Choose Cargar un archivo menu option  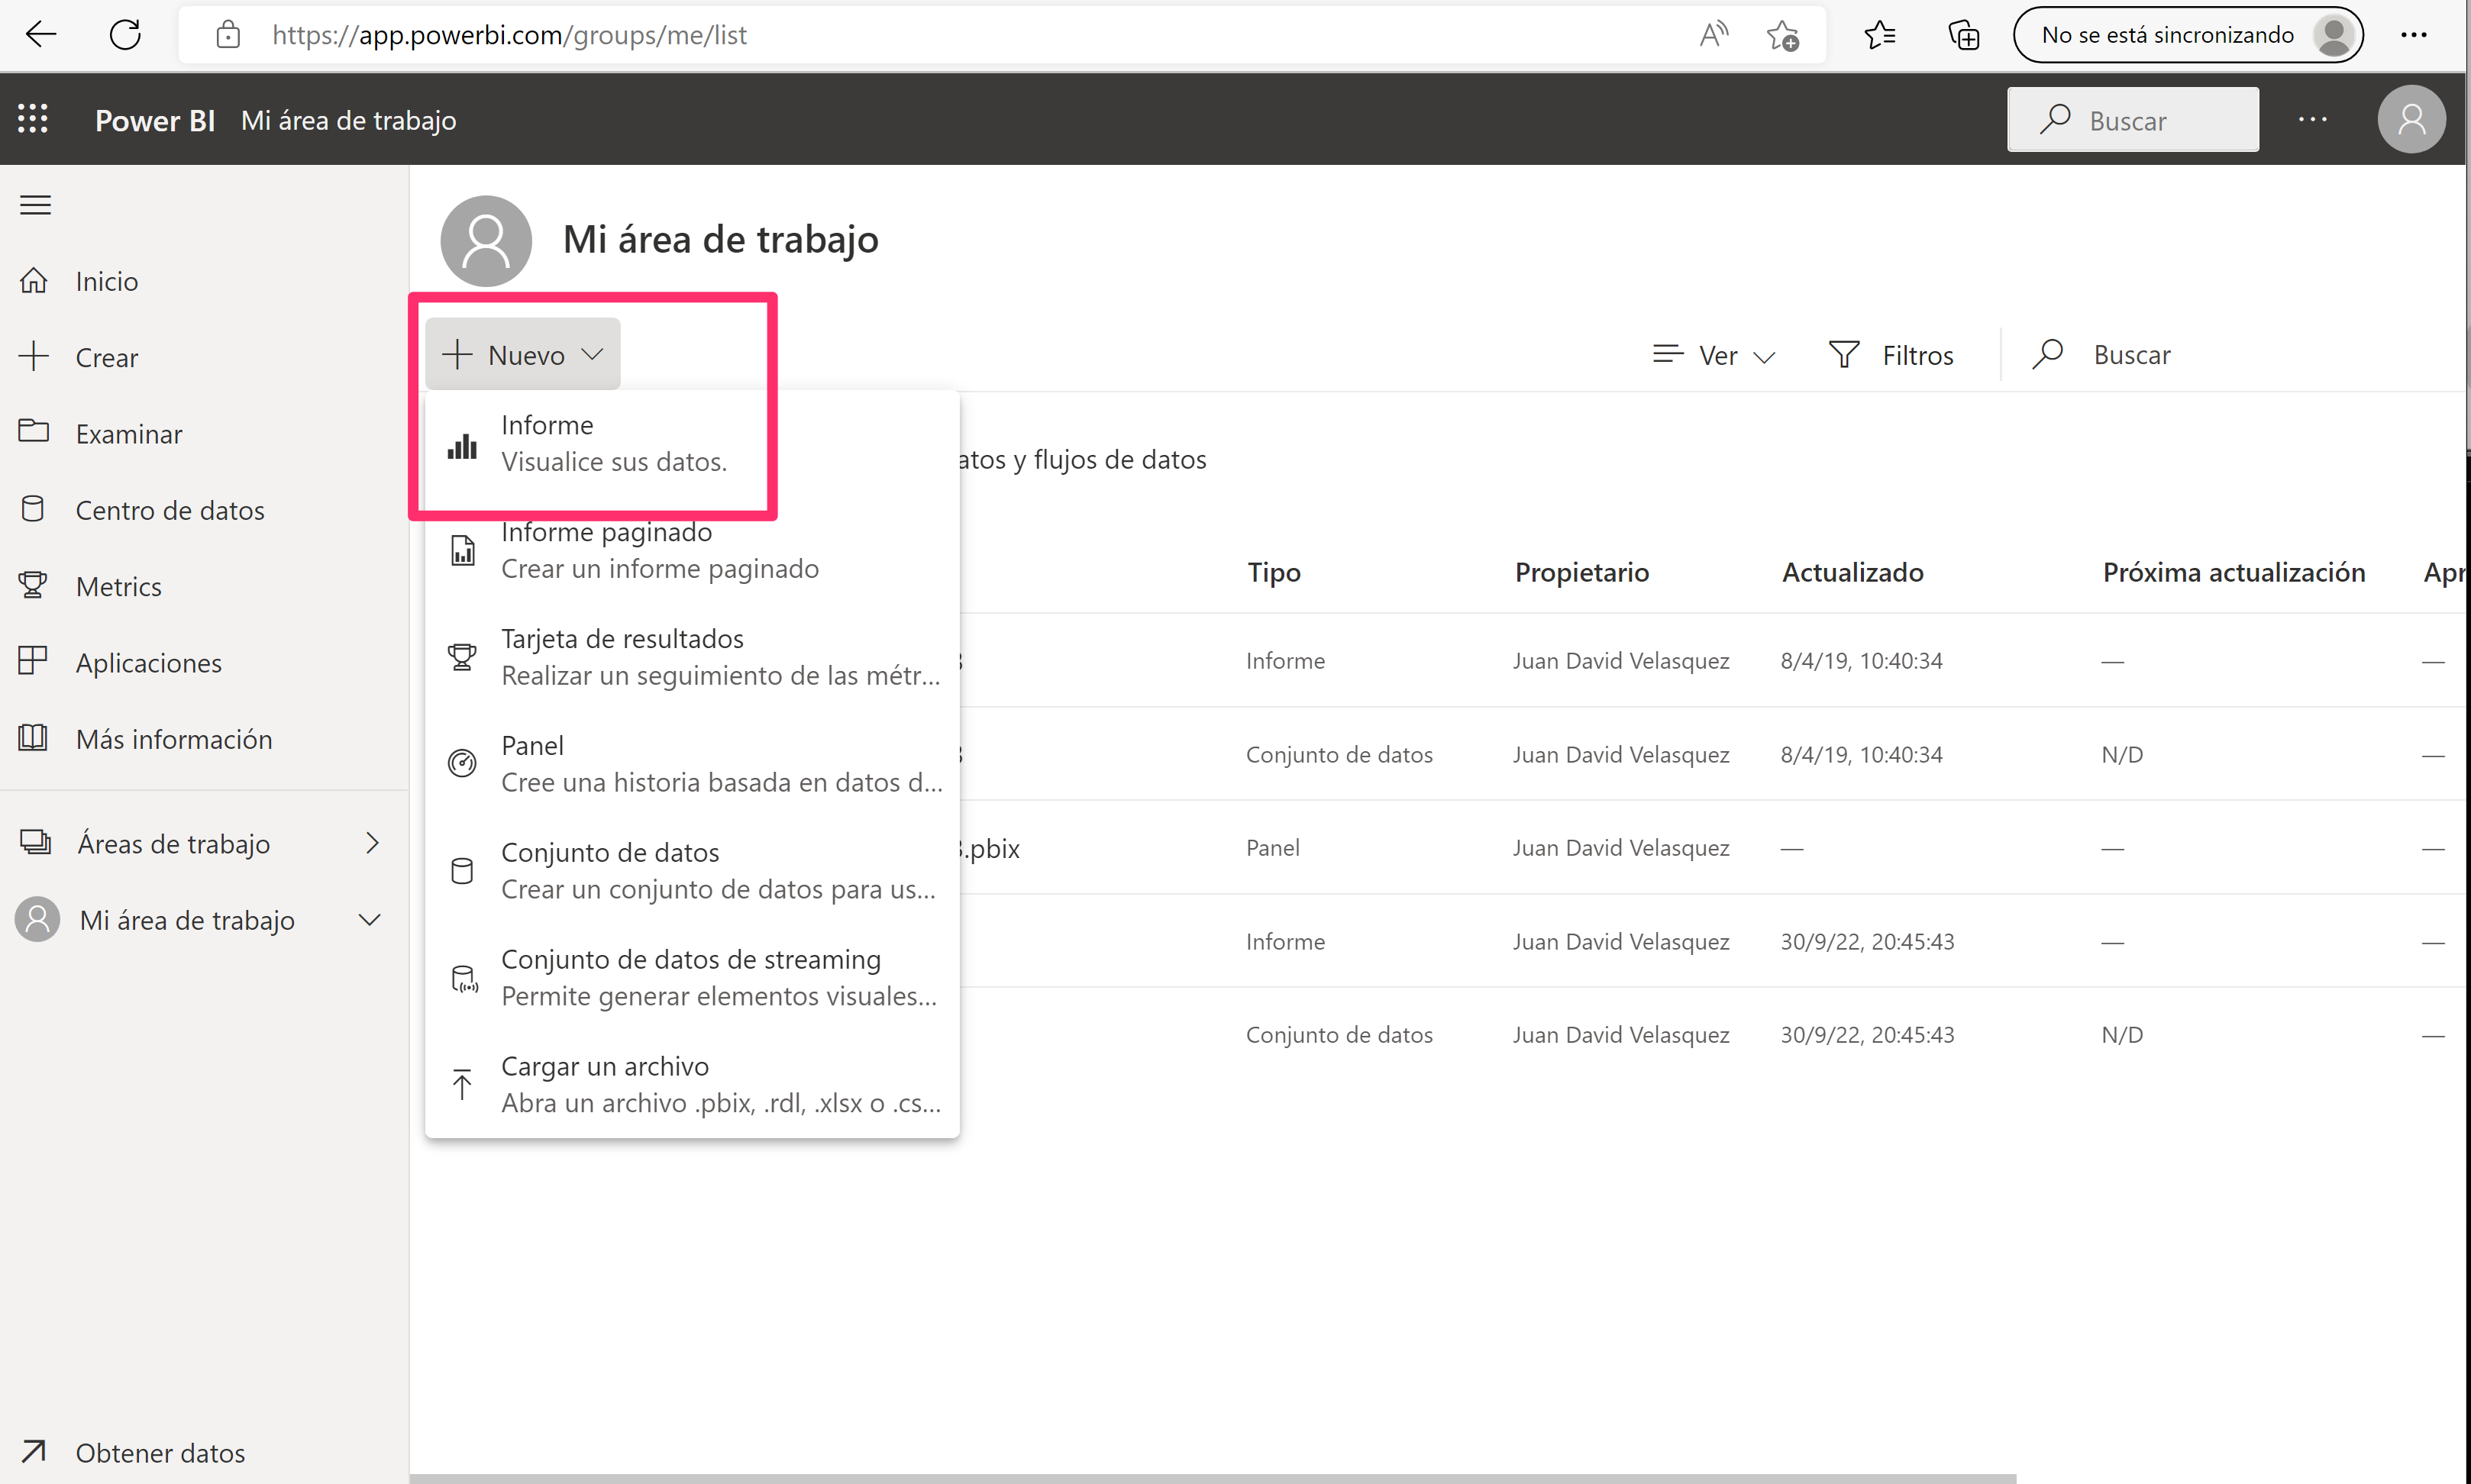point(692,1086)
